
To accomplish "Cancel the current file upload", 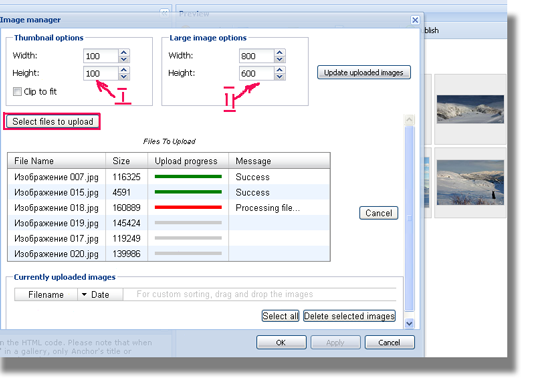I will pos(378,213).
